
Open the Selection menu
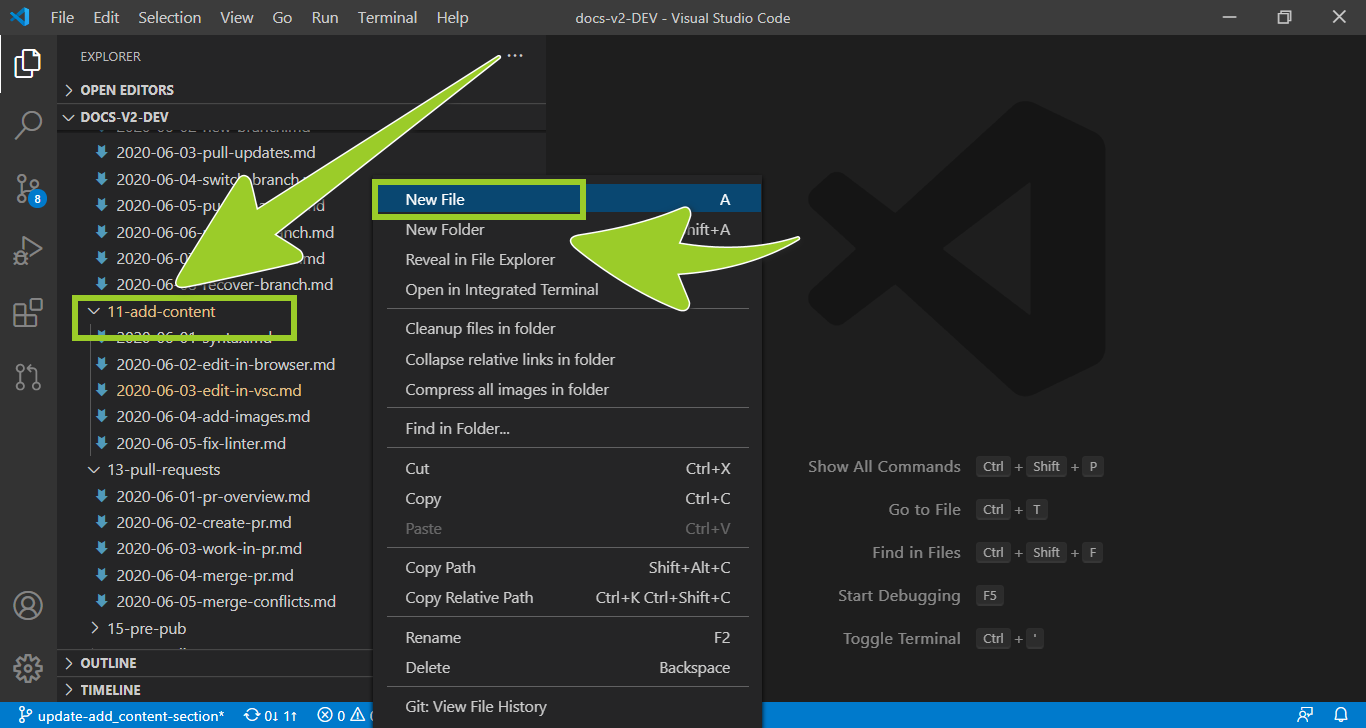(170, 18)
